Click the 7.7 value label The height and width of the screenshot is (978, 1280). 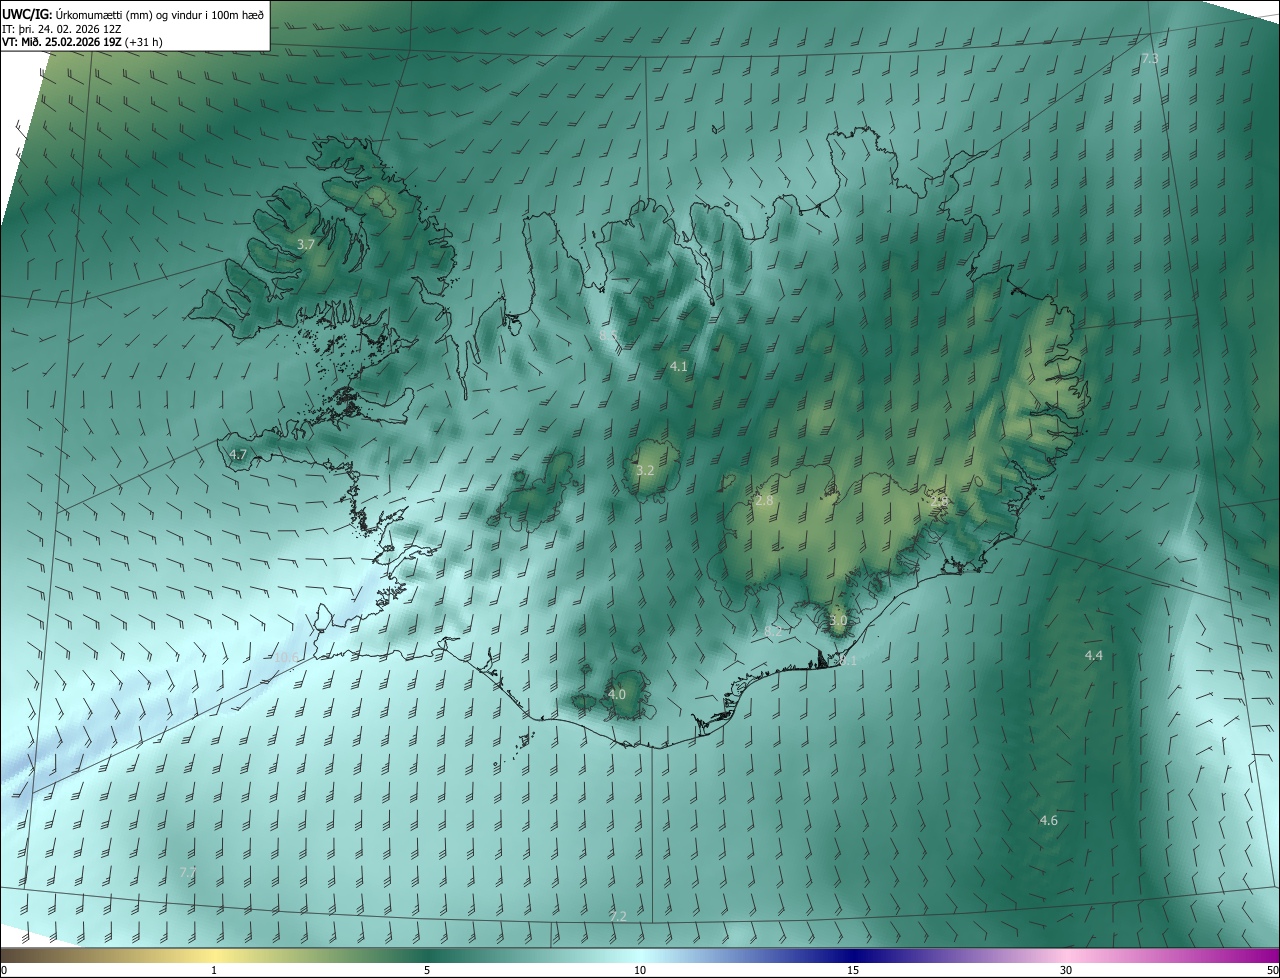(187, 872)
